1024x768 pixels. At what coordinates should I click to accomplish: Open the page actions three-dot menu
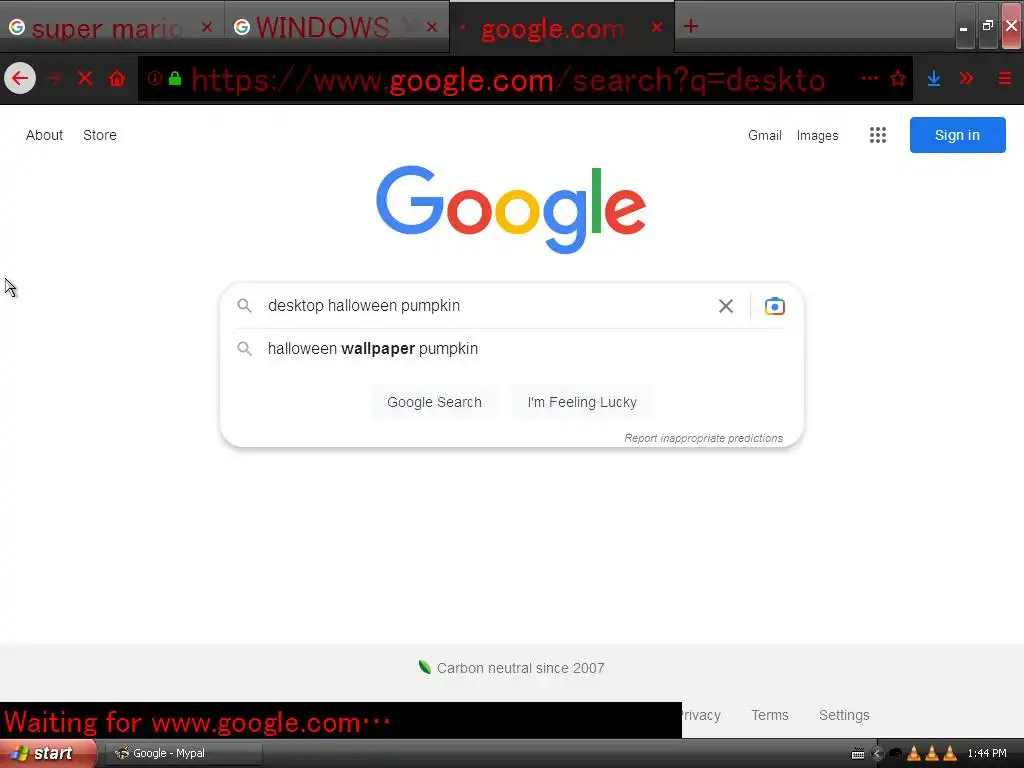(869, 78)
